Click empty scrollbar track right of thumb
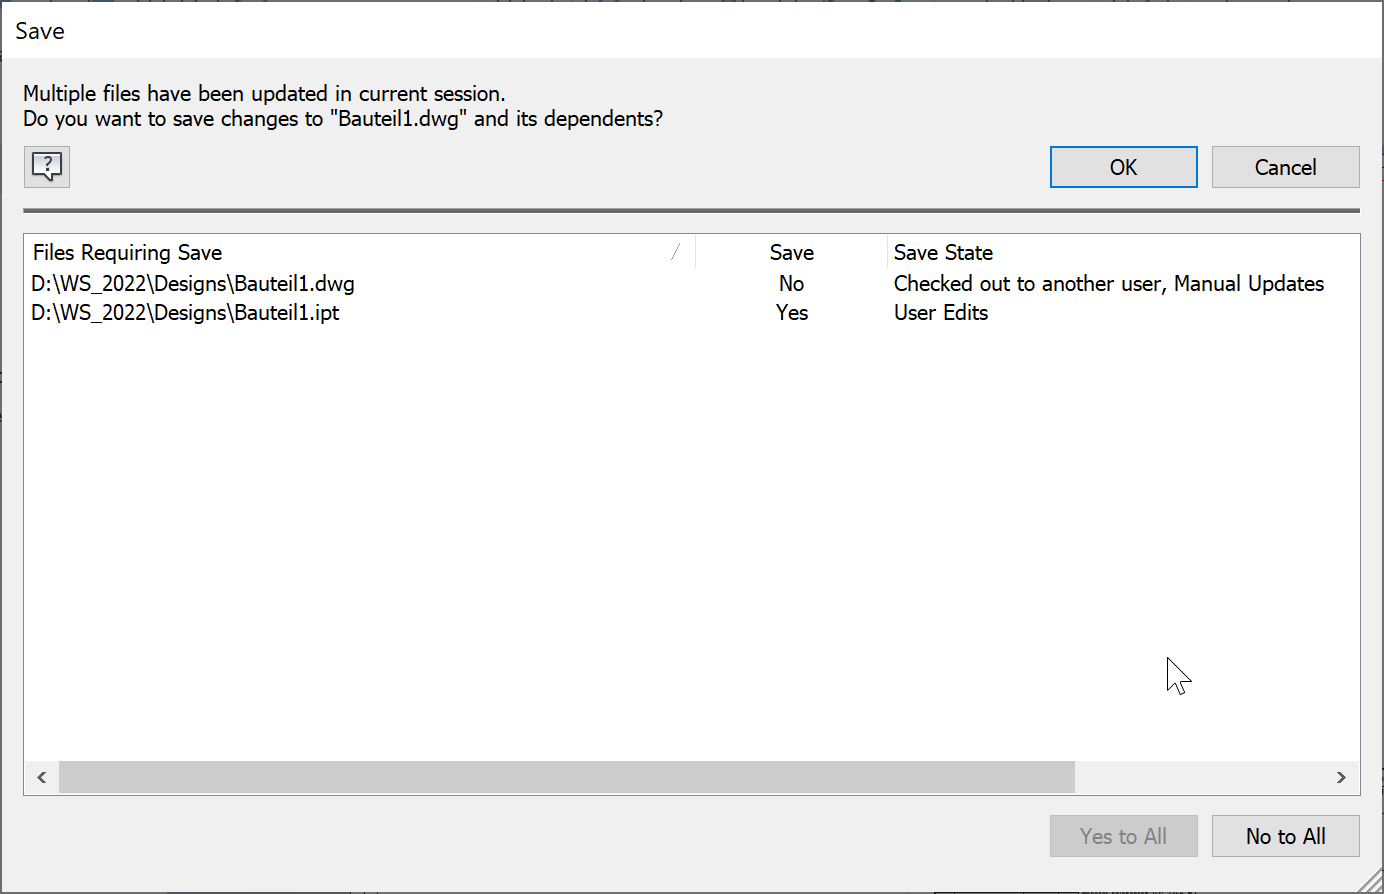The image size is (1384, 894). (x=1200, y=777)
